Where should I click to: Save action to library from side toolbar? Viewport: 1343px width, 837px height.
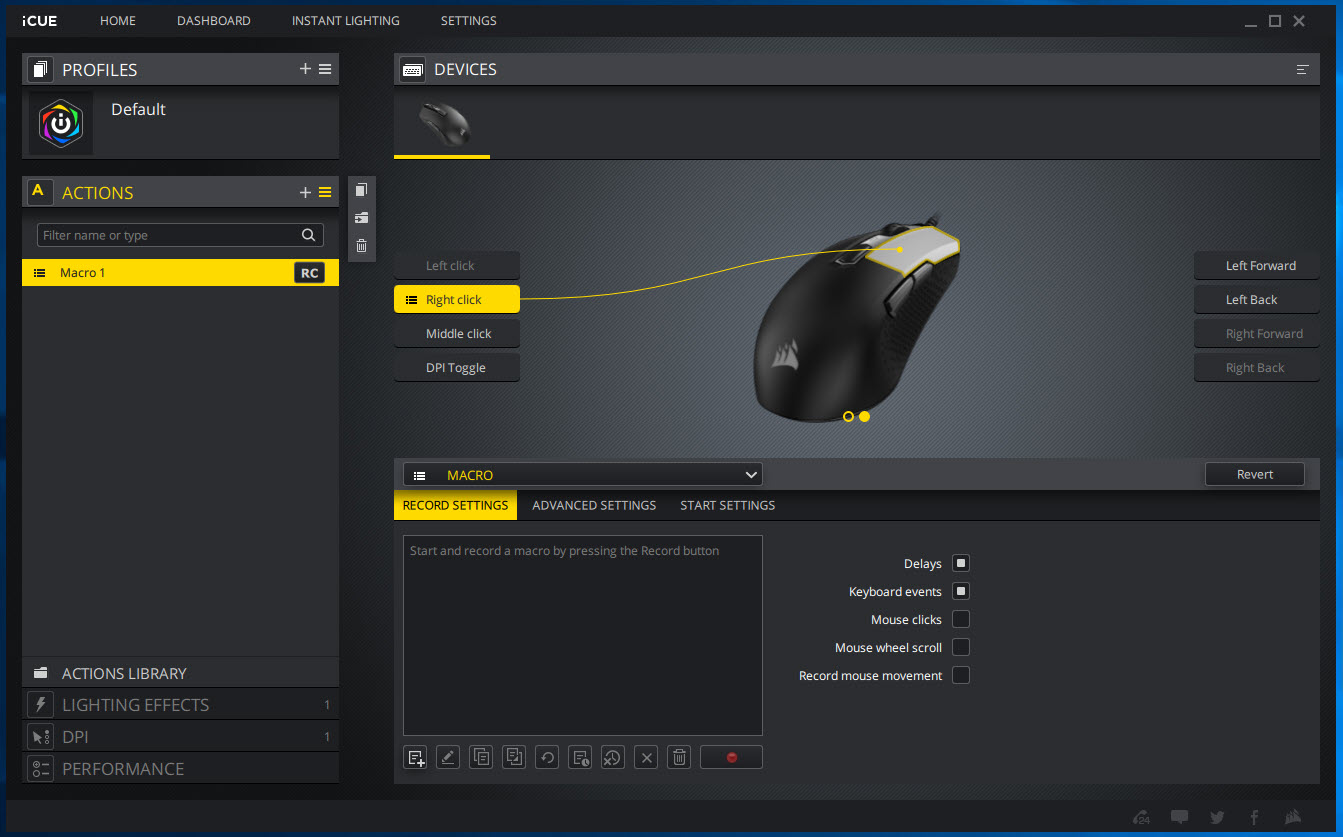361,218
